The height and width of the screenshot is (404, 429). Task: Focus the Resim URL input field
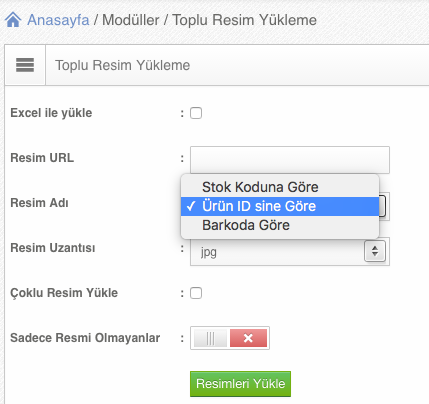pos(290,160)
